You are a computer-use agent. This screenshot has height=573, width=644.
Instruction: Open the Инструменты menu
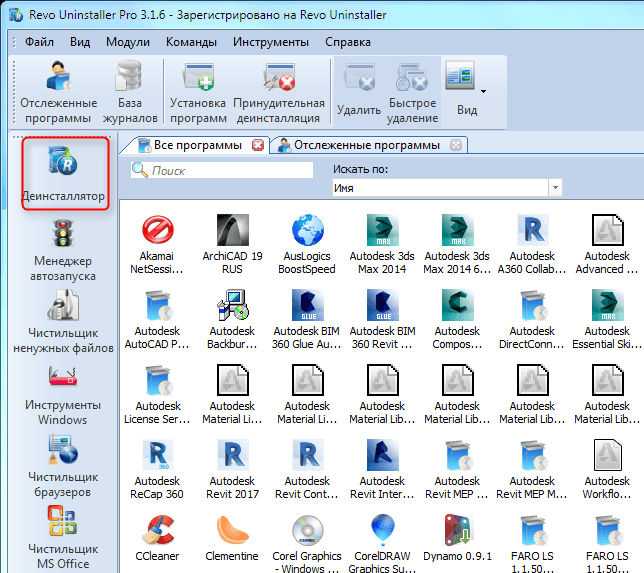coord(271,42)
